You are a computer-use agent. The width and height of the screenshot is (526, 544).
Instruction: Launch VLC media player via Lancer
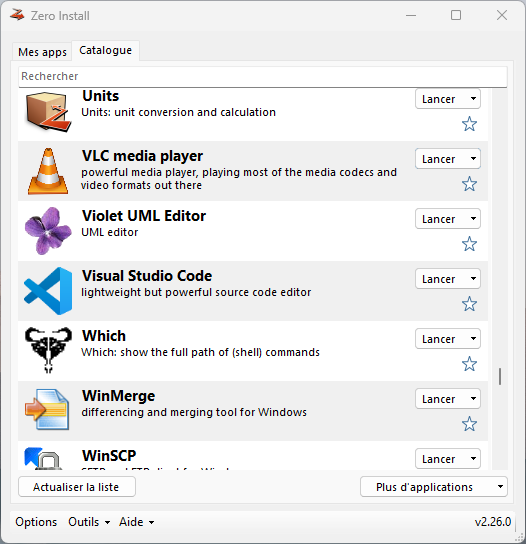(439, 159)
